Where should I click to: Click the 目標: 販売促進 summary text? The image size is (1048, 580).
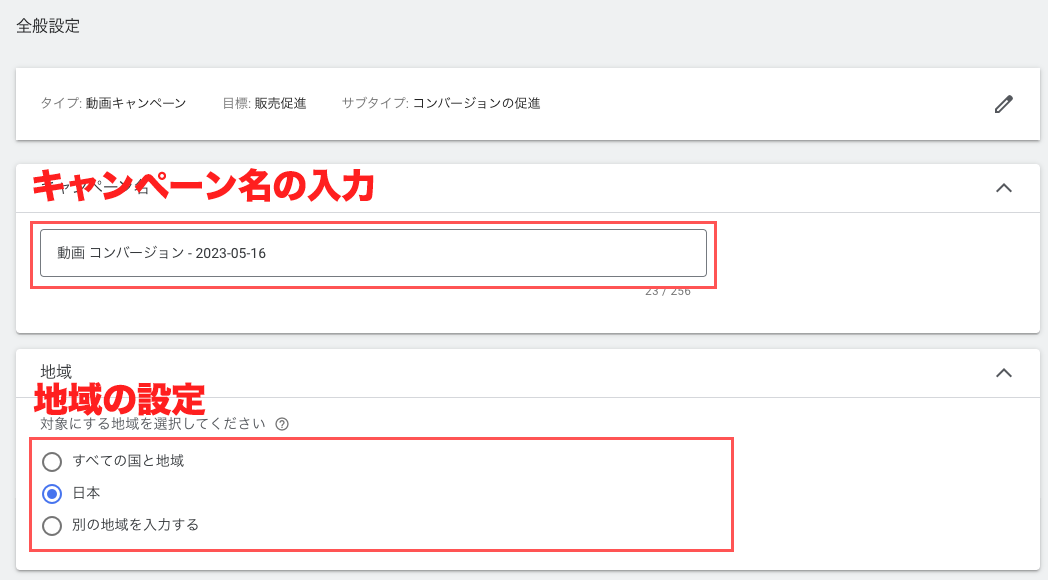[264, 103]
